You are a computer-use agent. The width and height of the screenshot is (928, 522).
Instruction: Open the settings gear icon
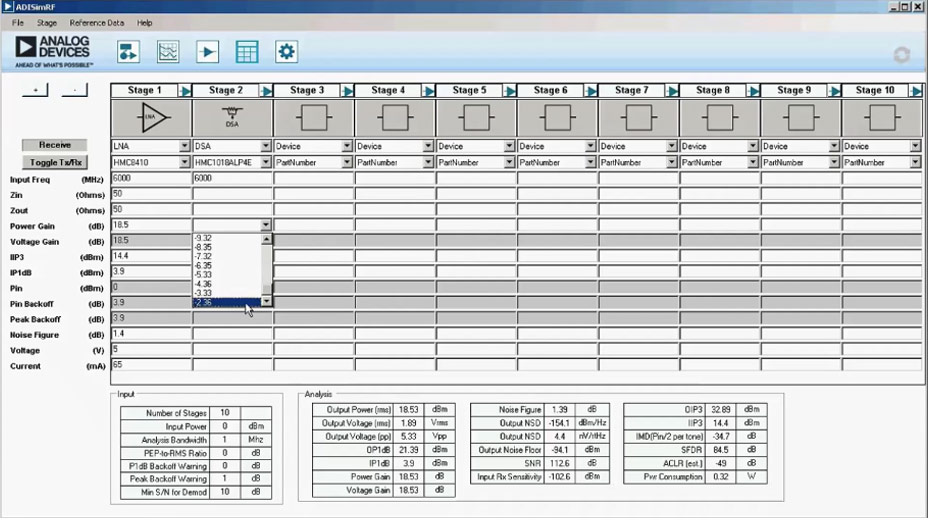(287, 52)
